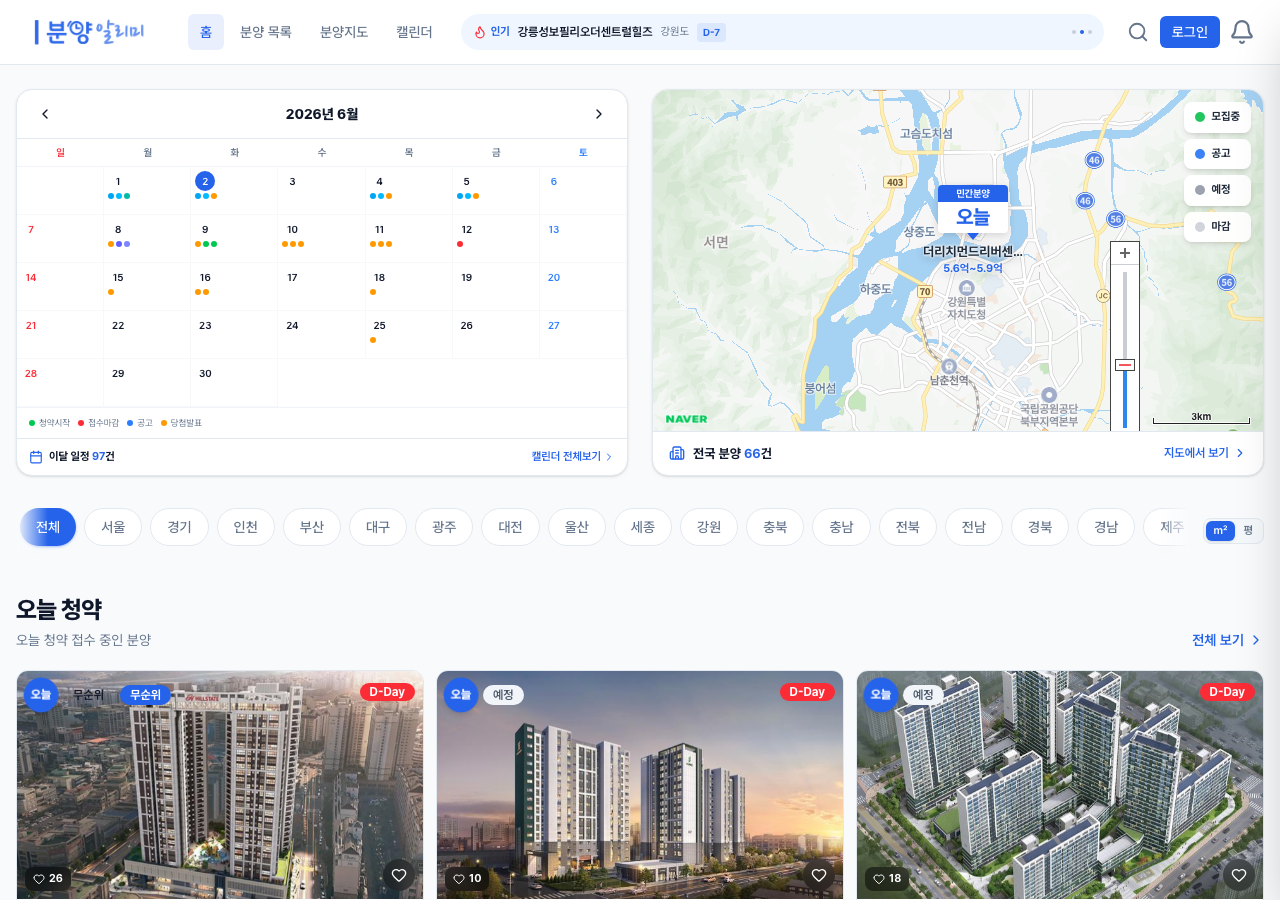The width and height of the screenshot is (1280, 900).
Task: Toggle the 마감 map legend filter
Action: [x=1217, y=227]
